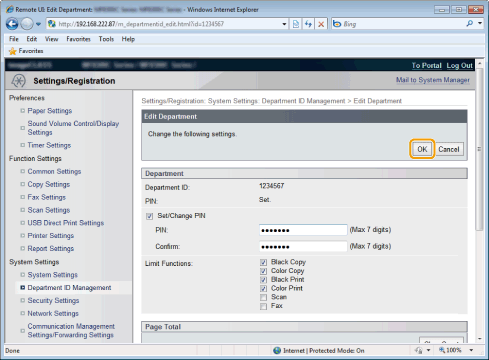Click the Log Out link
Viewport: 489px width, 360px height.
[459, 65]
